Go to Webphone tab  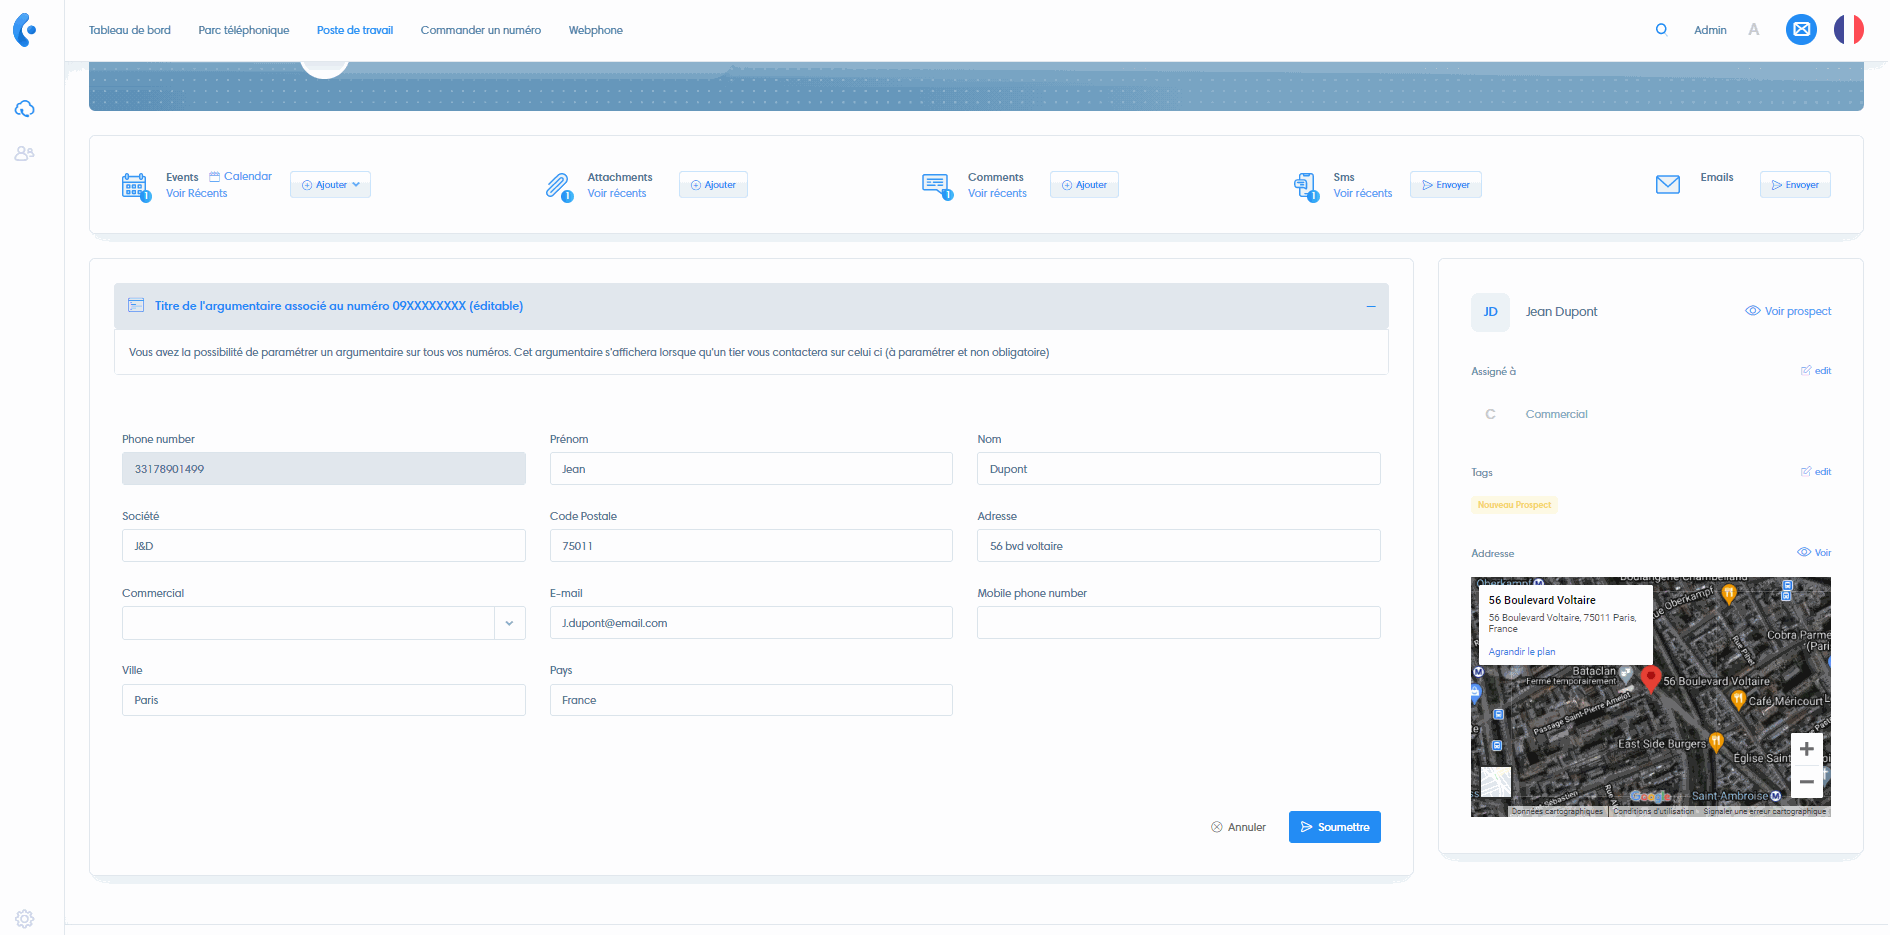(595, 30)
